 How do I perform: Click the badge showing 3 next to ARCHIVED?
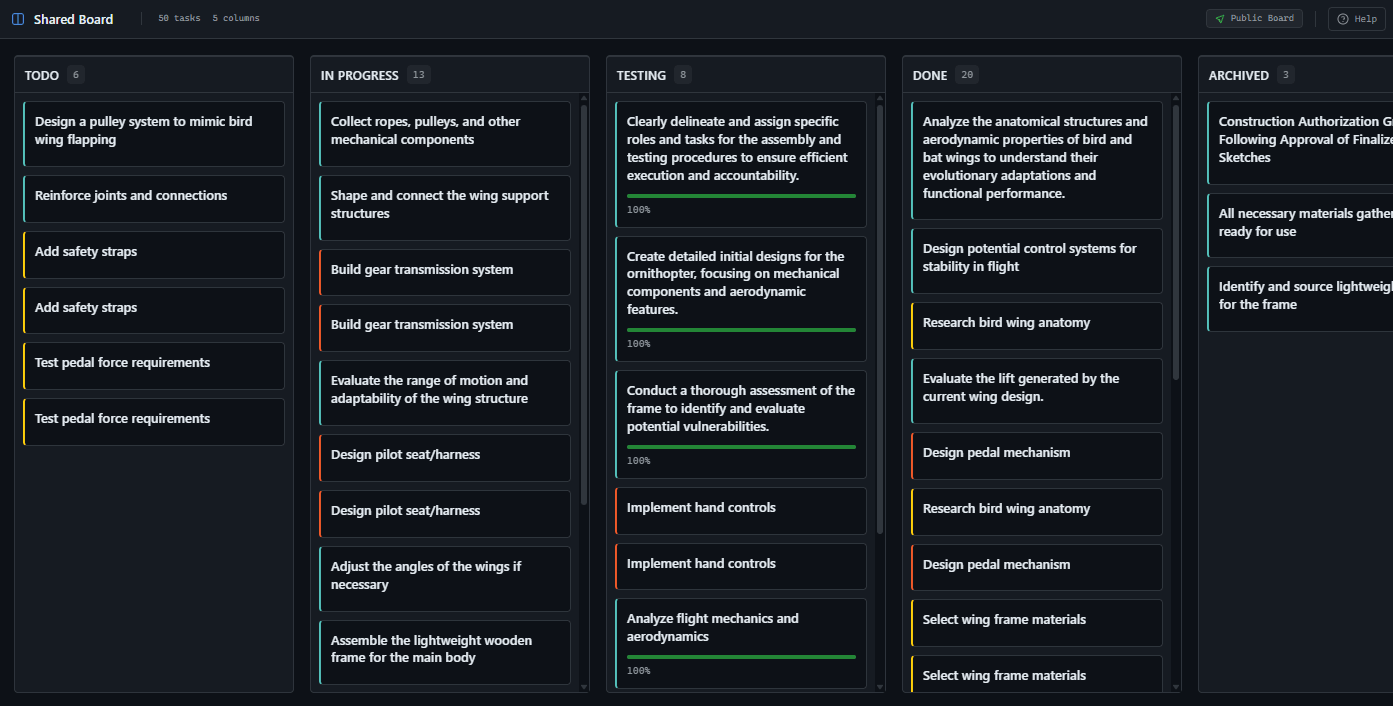click(1284, 74)
